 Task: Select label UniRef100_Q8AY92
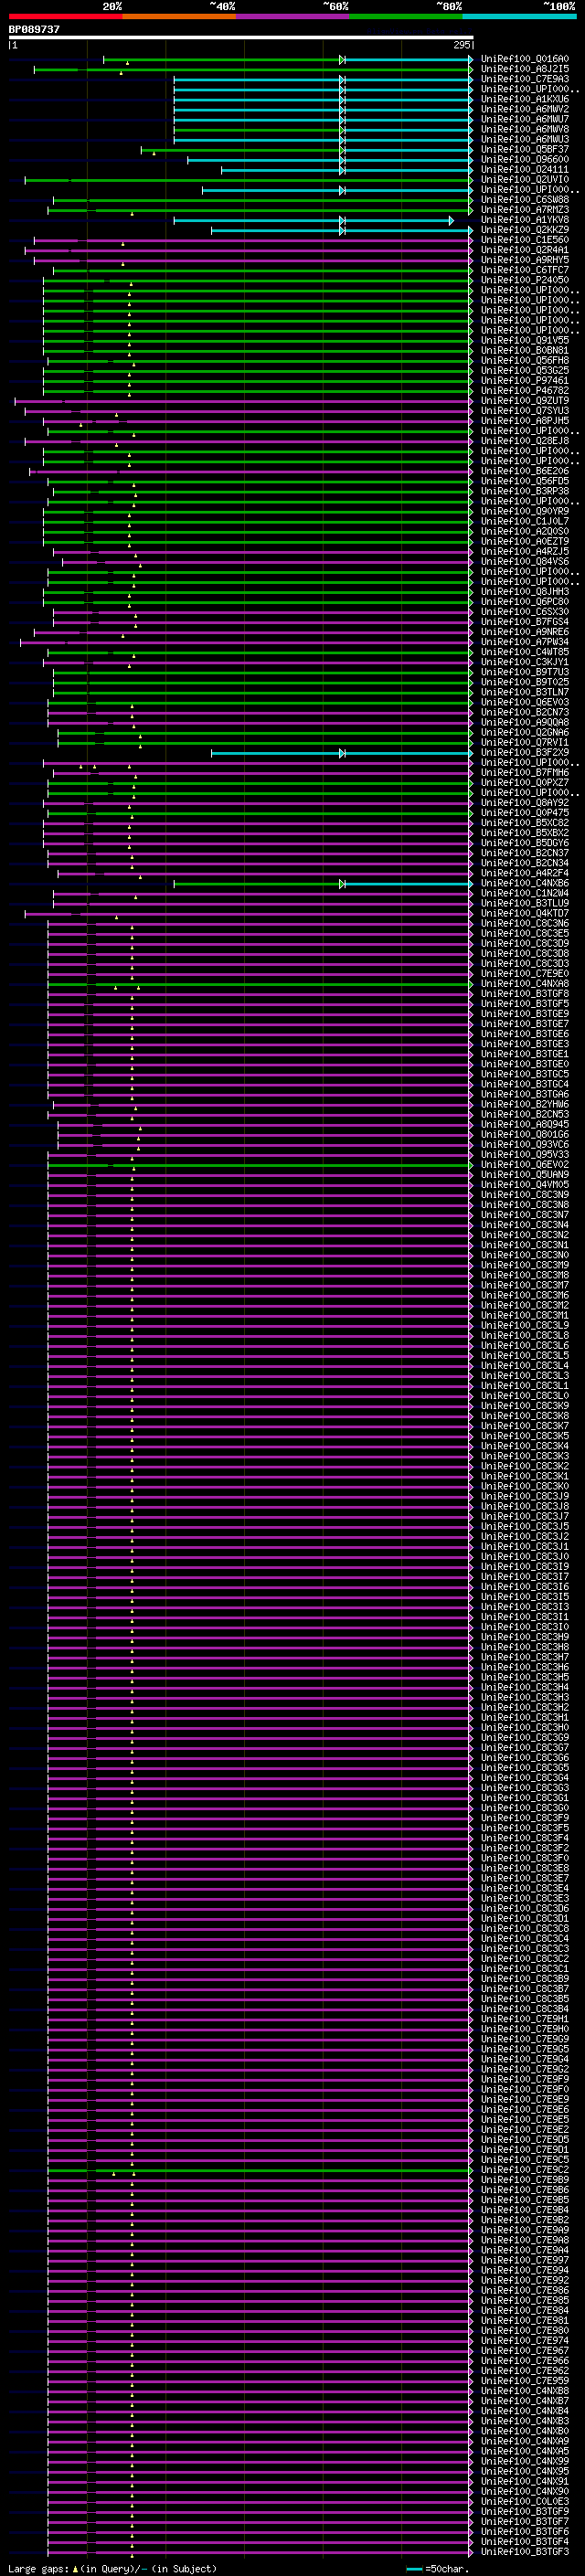[525, 803]
